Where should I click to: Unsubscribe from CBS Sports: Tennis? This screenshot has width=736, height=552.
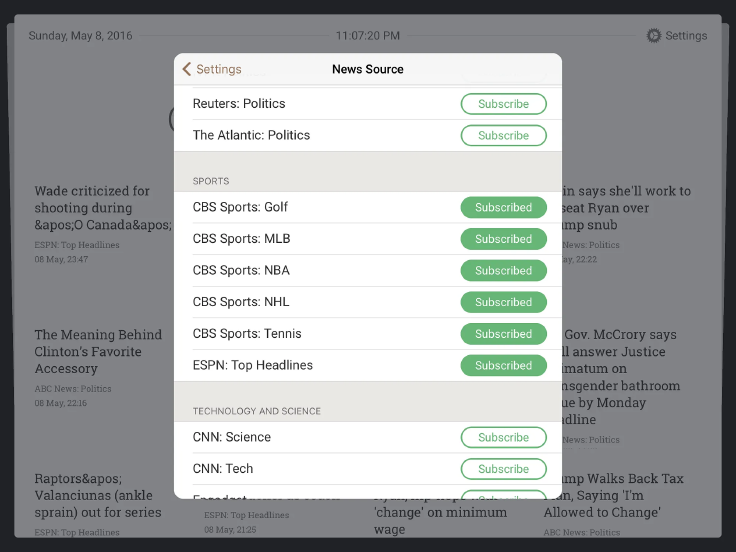[503, 334]
